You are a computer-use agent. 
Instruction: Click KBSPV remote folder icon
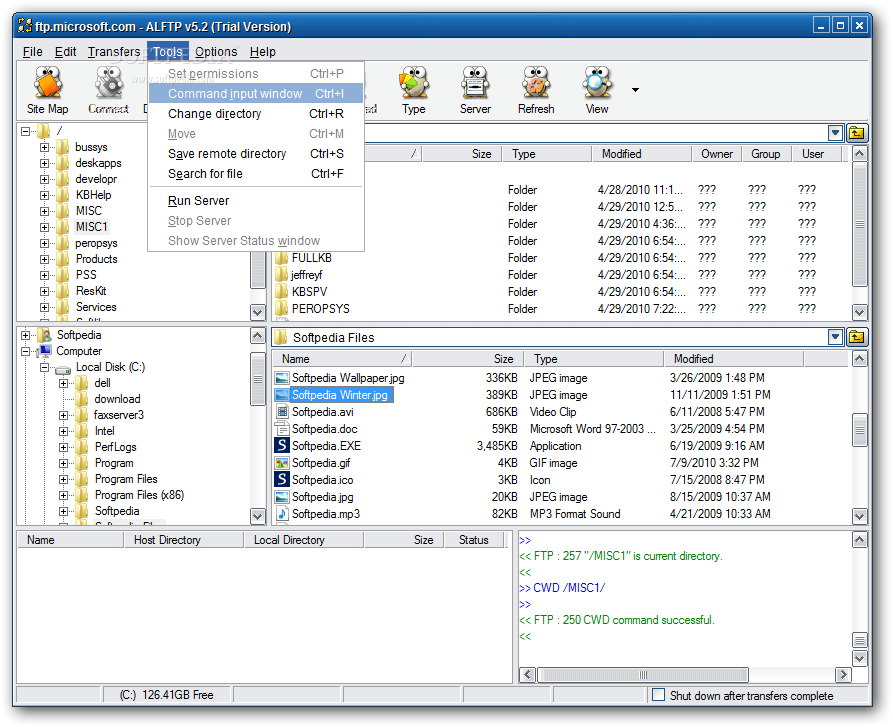(282, 292)
